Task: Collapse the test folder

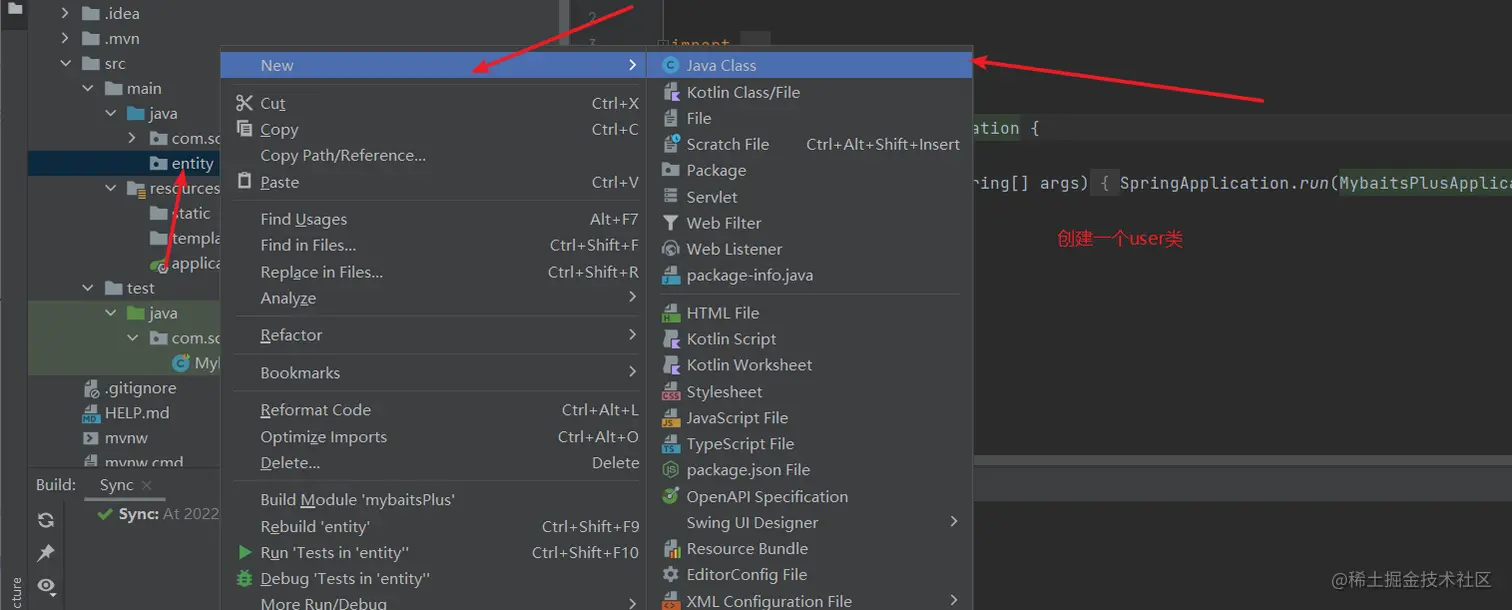Action: coord(88,288)
